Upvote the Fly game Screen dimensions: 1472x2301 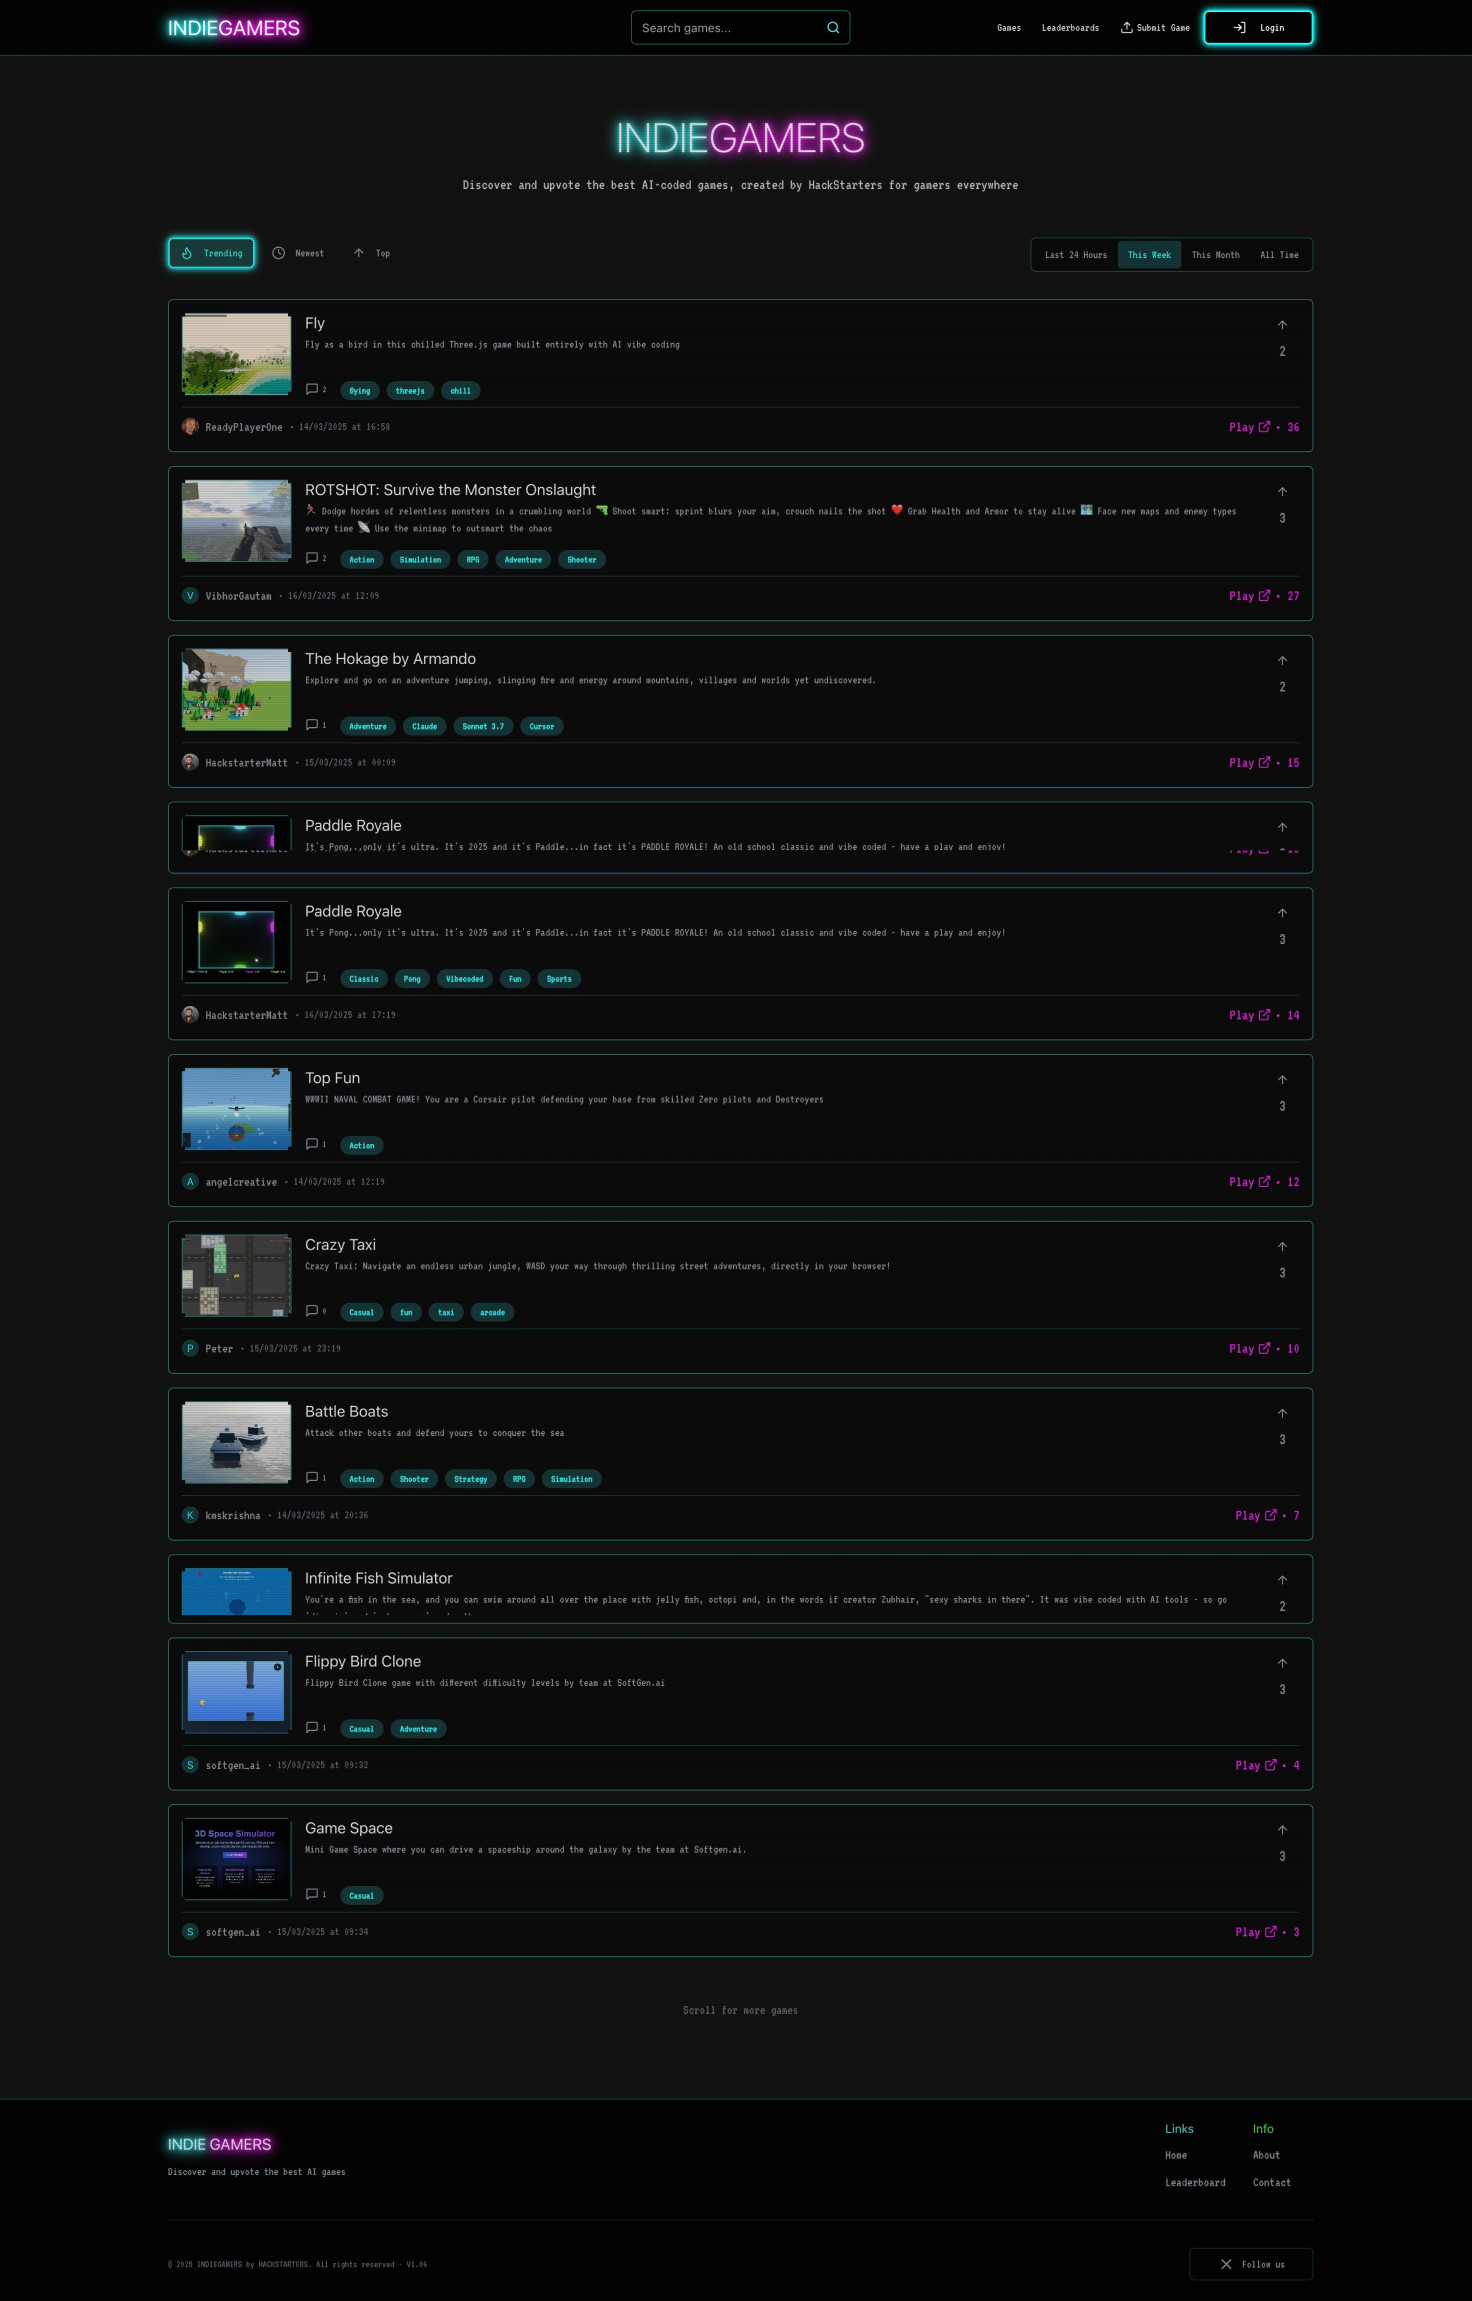pyautogui.click(x=1282, y=325)
